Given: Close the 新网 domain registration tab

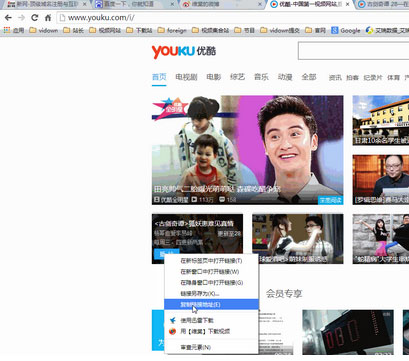Looking at the screenshot, I should [x=84, y=4].
